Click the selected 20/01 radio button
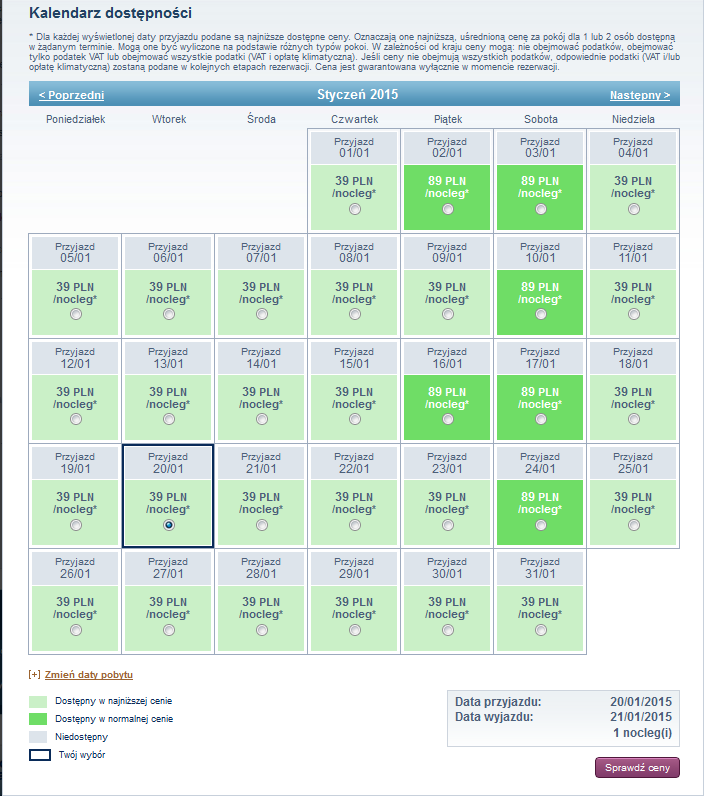704x796 pixels. (x=169, y=525)
